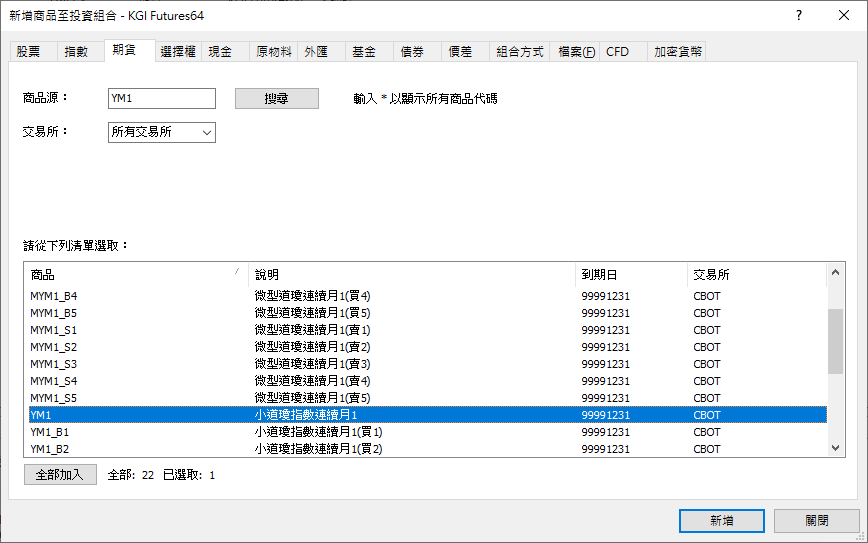Click the 商品源 input field containing YM1
The image size is (868, 543).
tap(162, 99)
